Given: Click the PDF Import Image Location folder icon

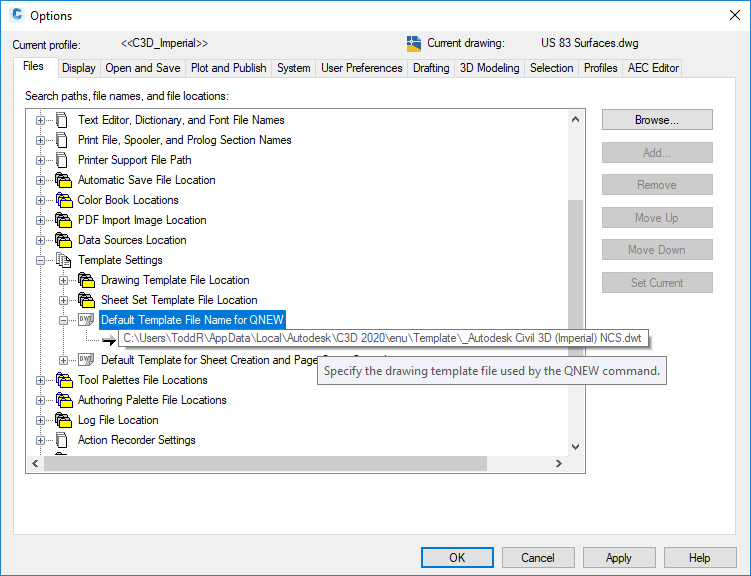Looking at the screenshot, I should [x=63, y=220].
